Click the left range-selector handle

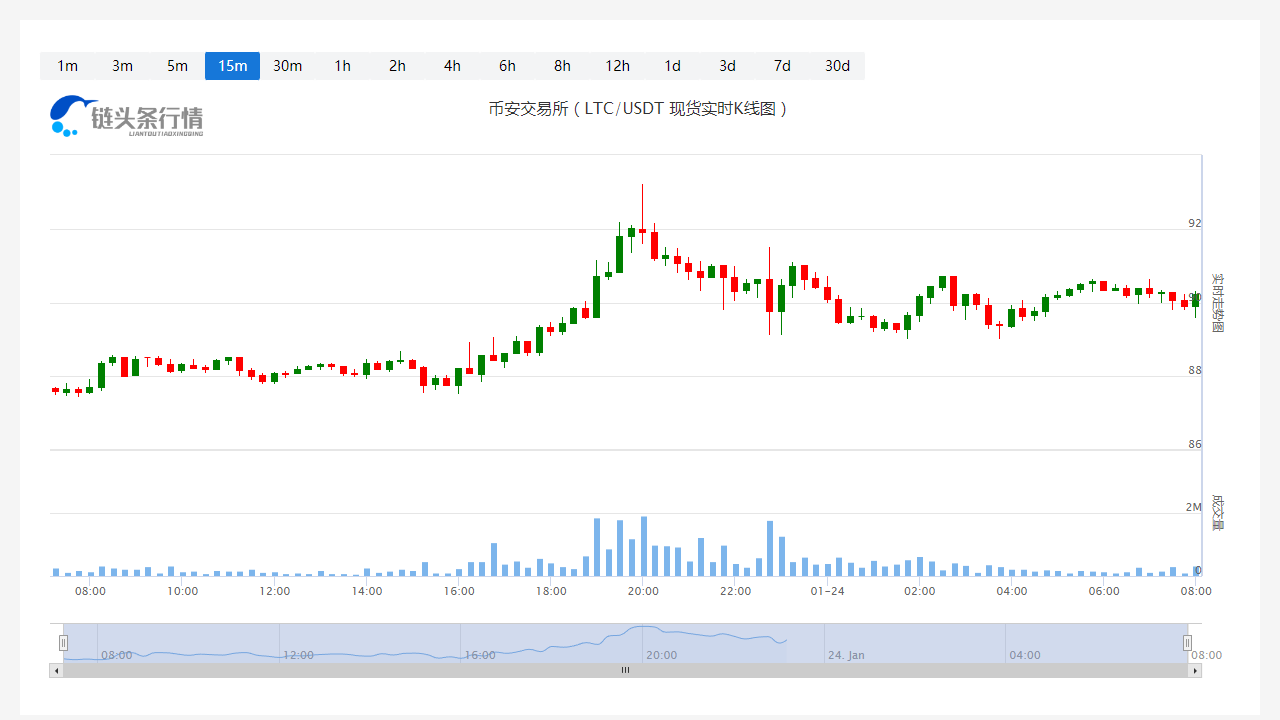[x=63, y=643]
